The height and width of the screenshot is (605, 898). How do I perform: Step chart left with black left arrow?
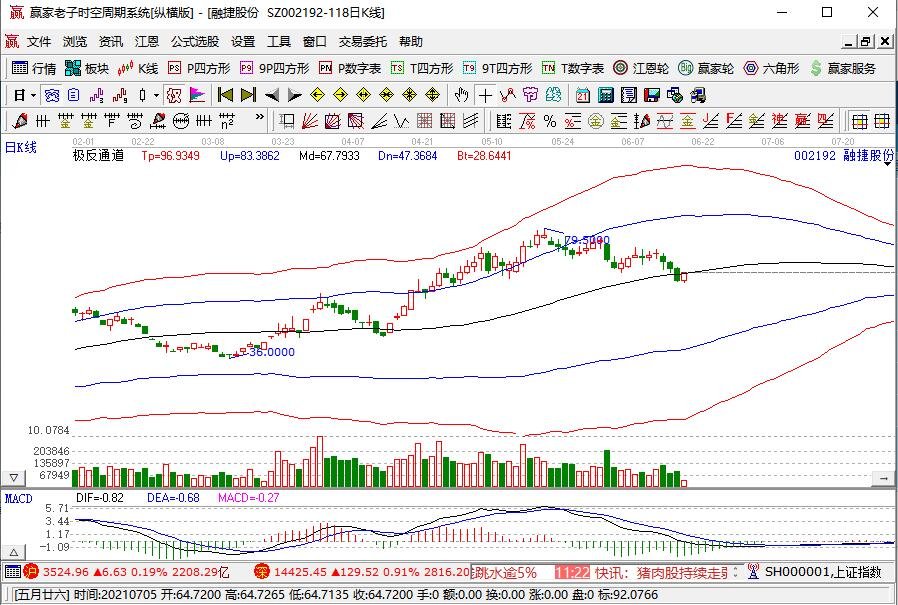point(271,95)
